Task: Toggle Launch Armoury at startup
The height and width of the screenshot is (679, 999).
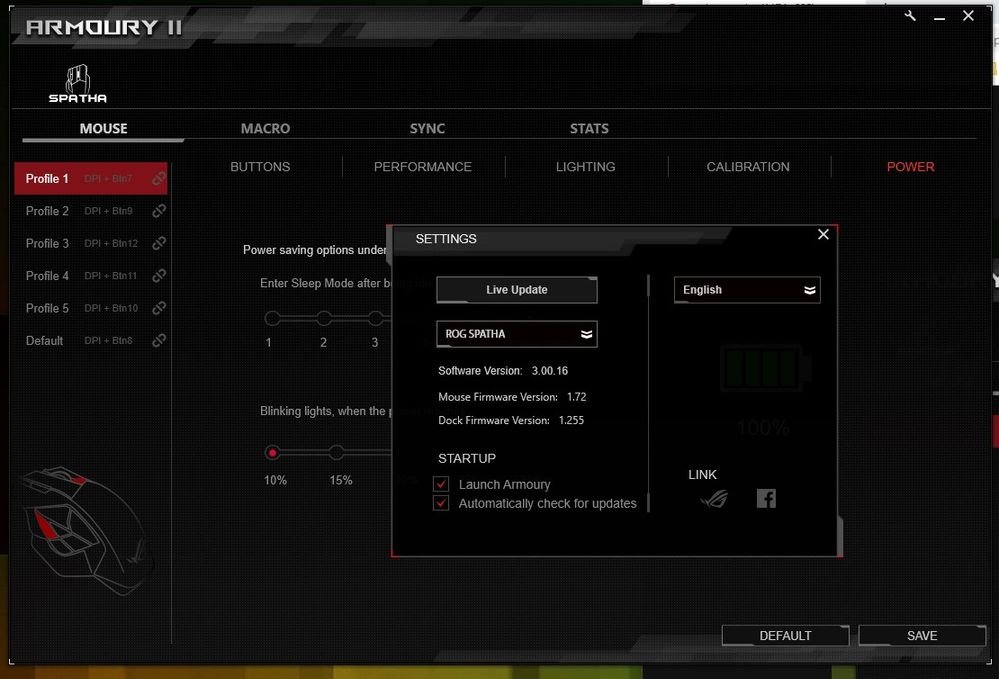Action: (x=441, y=484)
